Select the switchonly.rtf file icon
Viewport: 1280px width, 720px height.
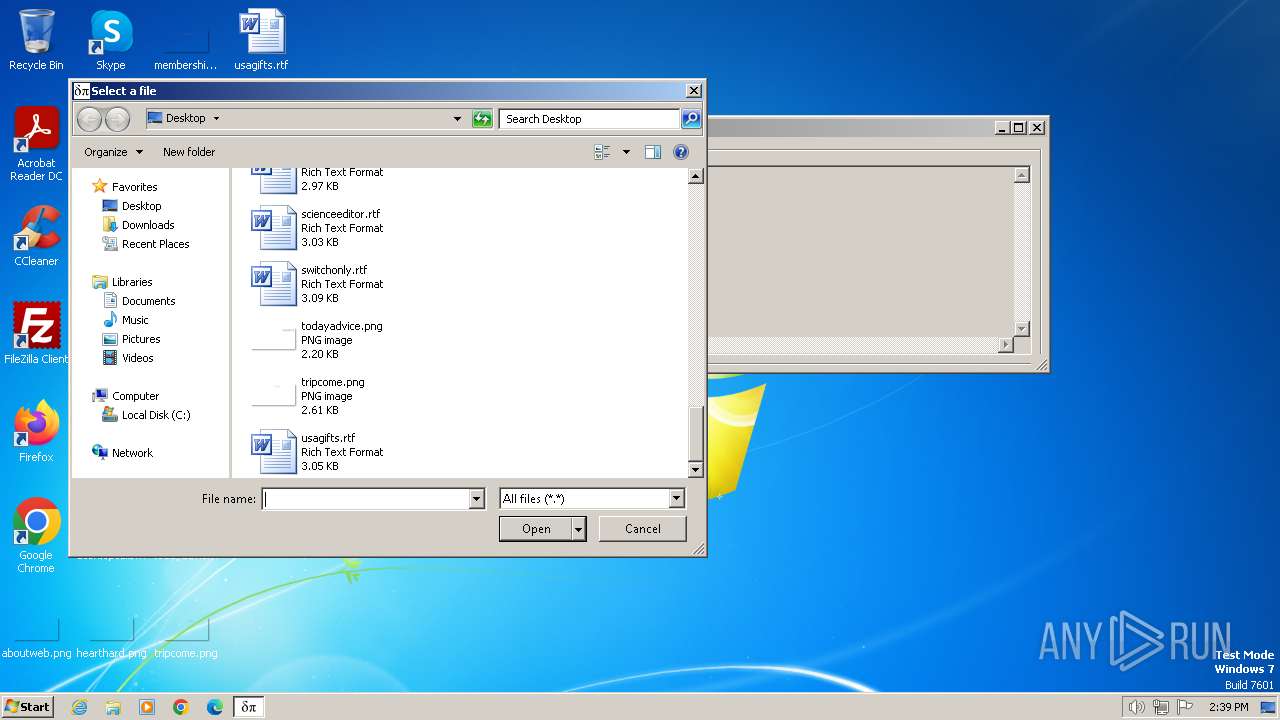(x=274, y=284)
